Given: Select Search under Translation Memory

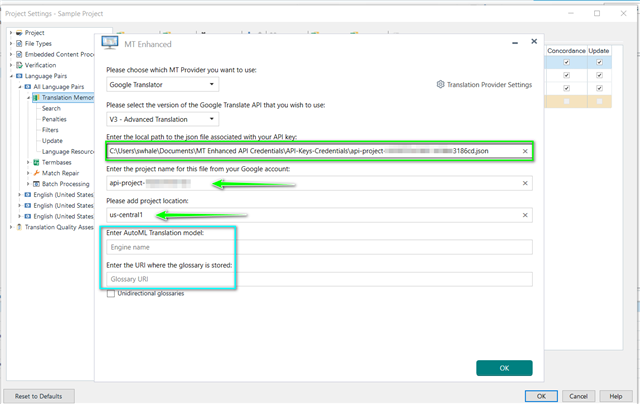Looking at the screenshot, I should [51, 108].
